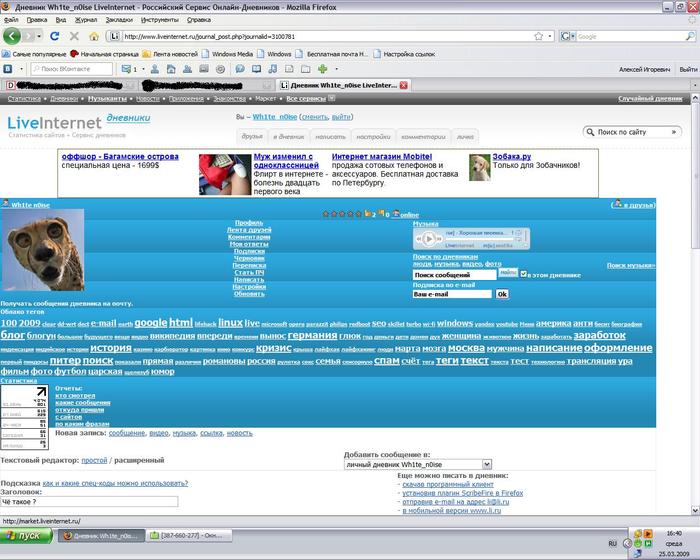Click the 'Черновик' link
700x560 pixels.
(x=249, y=258)
